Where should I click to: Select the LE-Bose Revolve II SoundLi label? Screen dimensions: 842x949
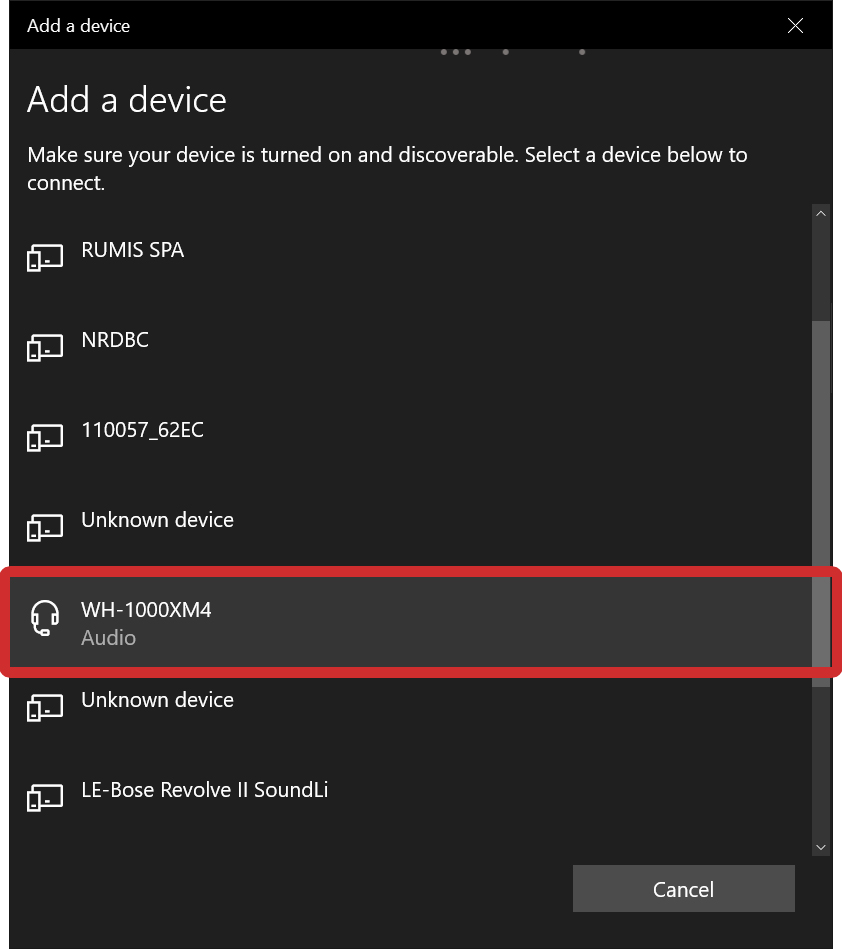click(x=204, y=790)
